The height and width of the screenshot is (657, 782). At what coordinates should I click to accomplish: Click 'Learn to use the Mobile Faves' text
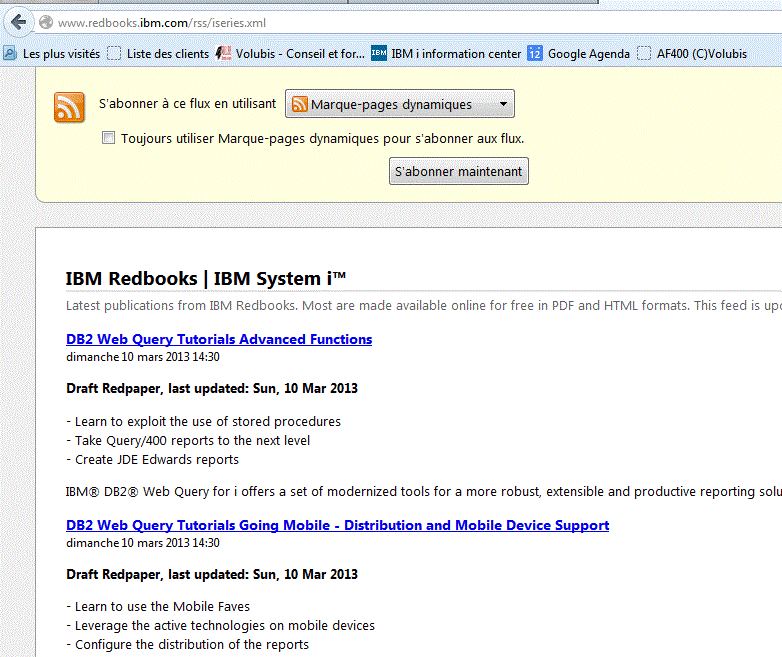coord(158,607)
